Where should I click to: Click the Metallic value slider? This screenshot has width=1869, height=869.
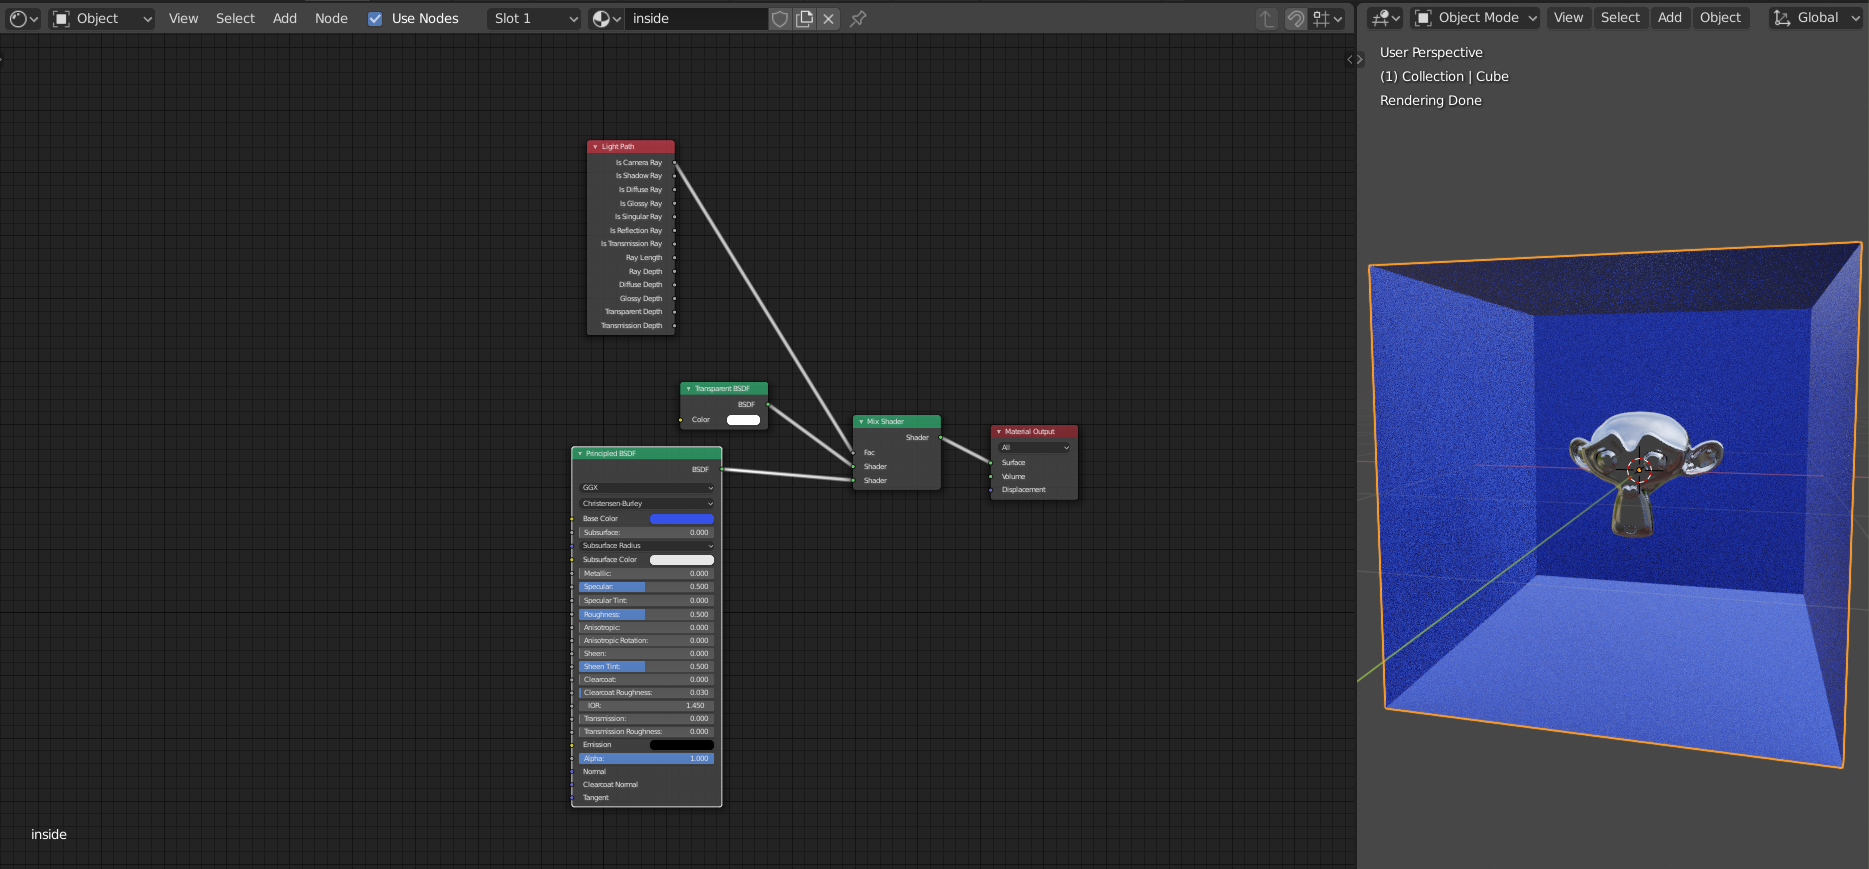[x=647, y=574]
